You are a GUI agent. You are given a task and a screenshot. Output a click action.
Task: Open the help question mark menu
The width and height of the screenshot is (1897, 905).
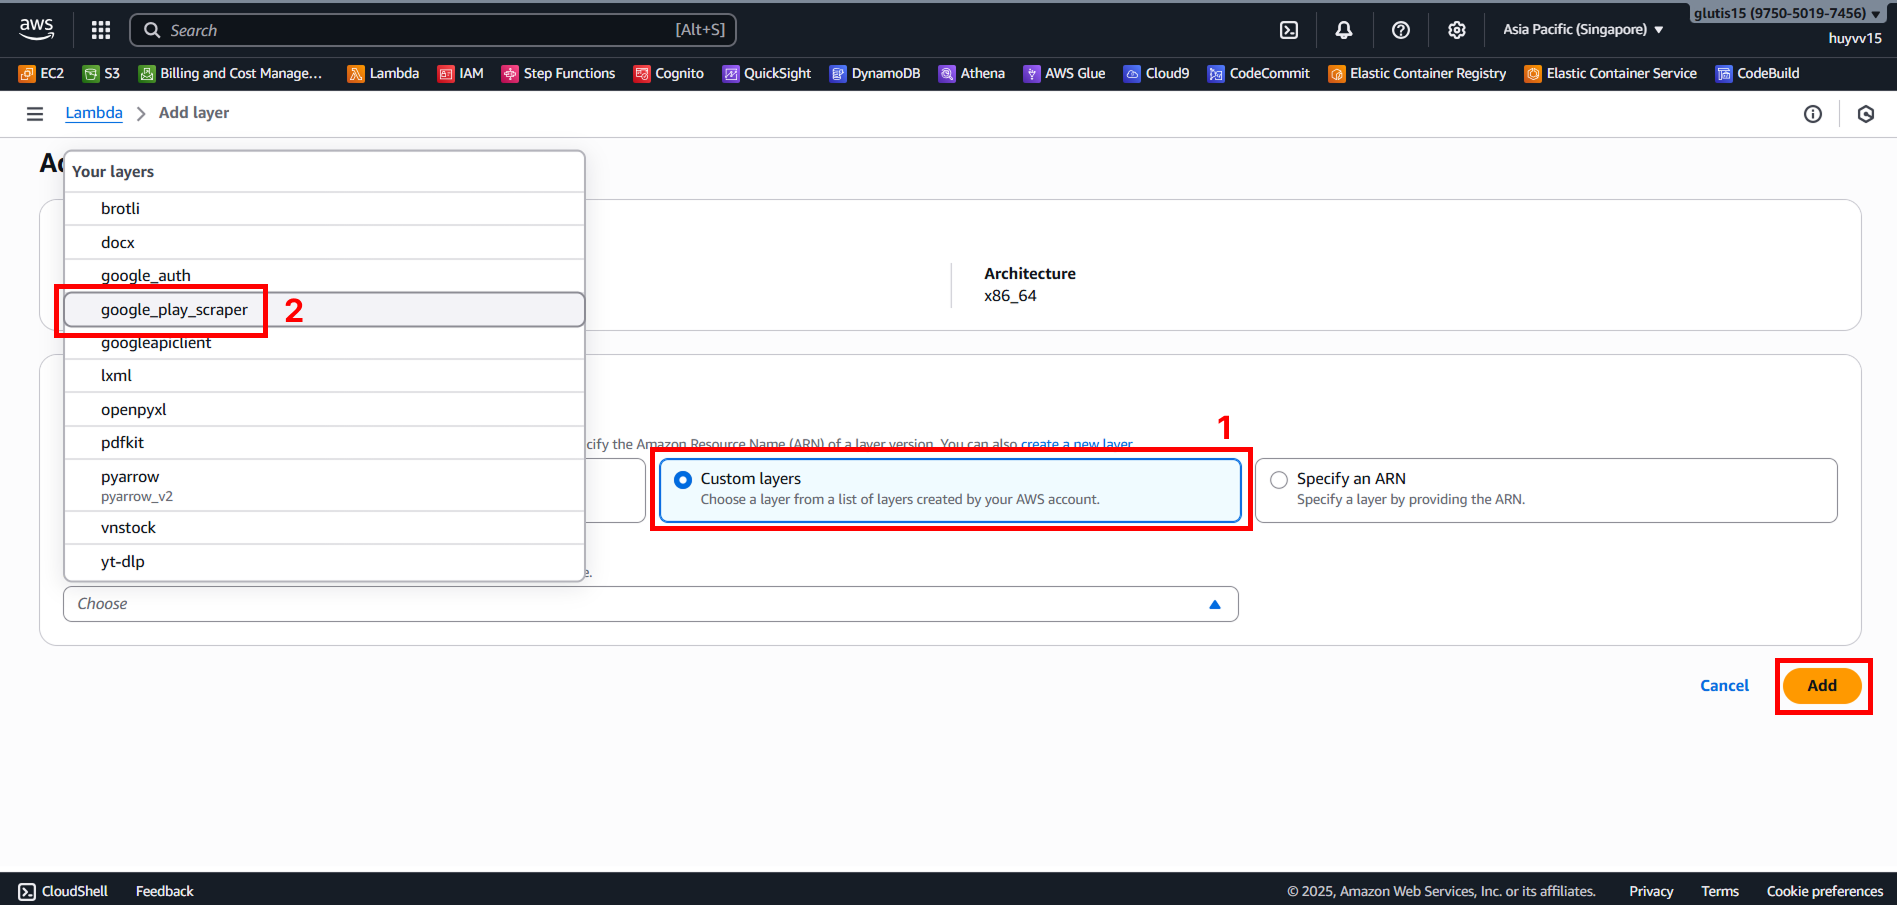point(1400,30)
